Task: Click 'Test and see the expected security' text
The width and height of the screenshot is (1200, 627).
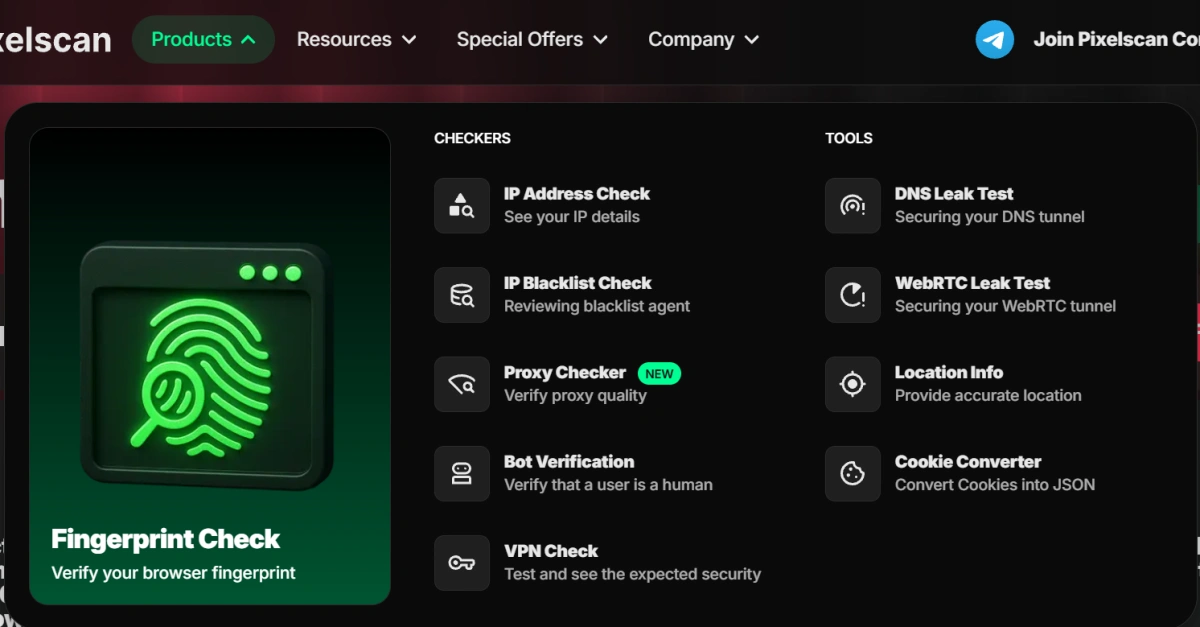Action: pyautogui.click(x=632, y=574)
